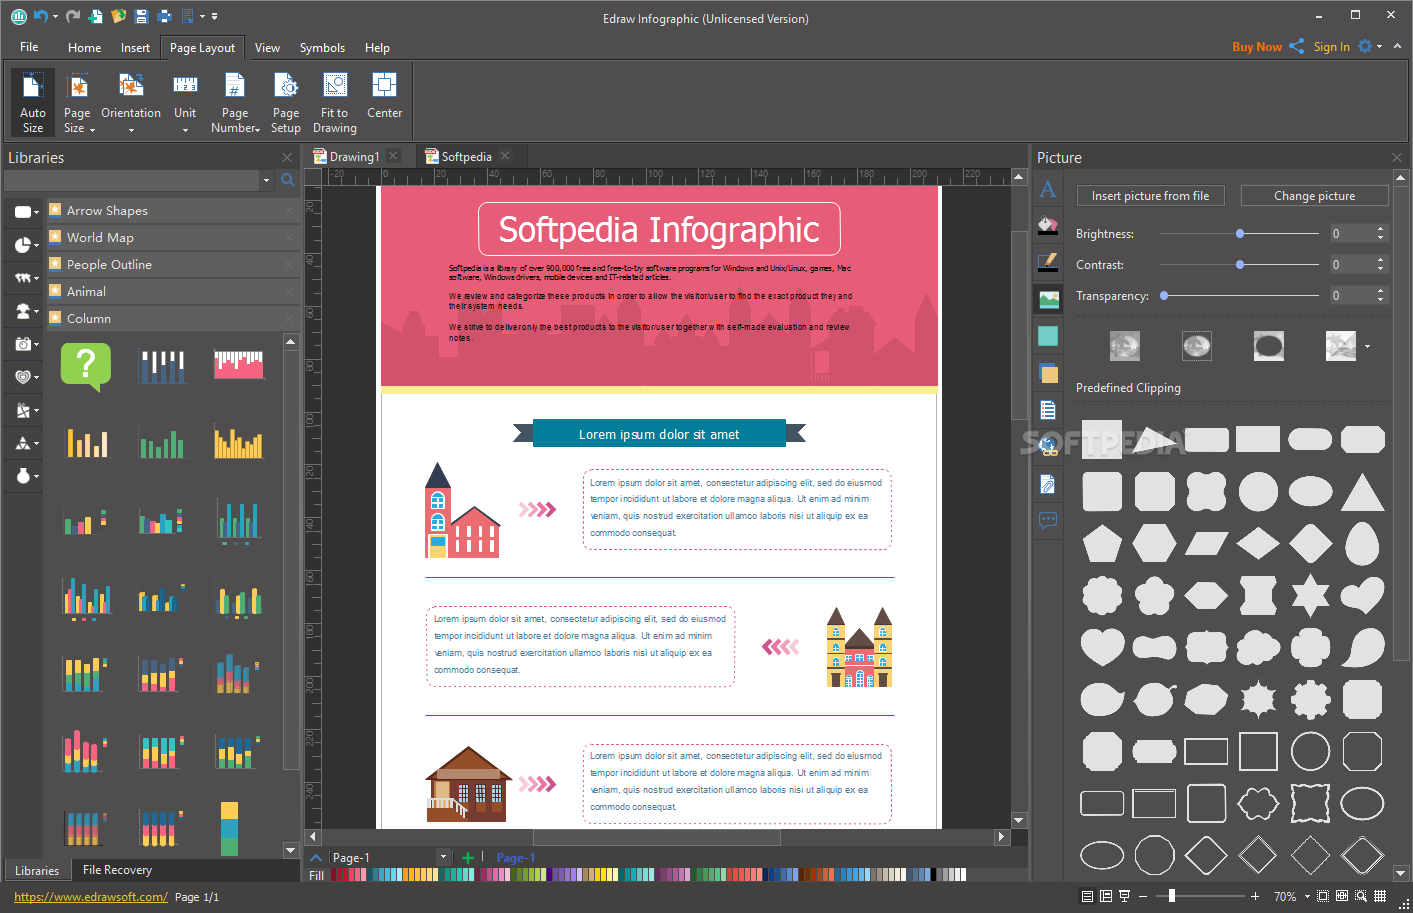The image size is (1413, 913).
Task: Open the Page-1 selector dropdown
Action: click(443, 857)
